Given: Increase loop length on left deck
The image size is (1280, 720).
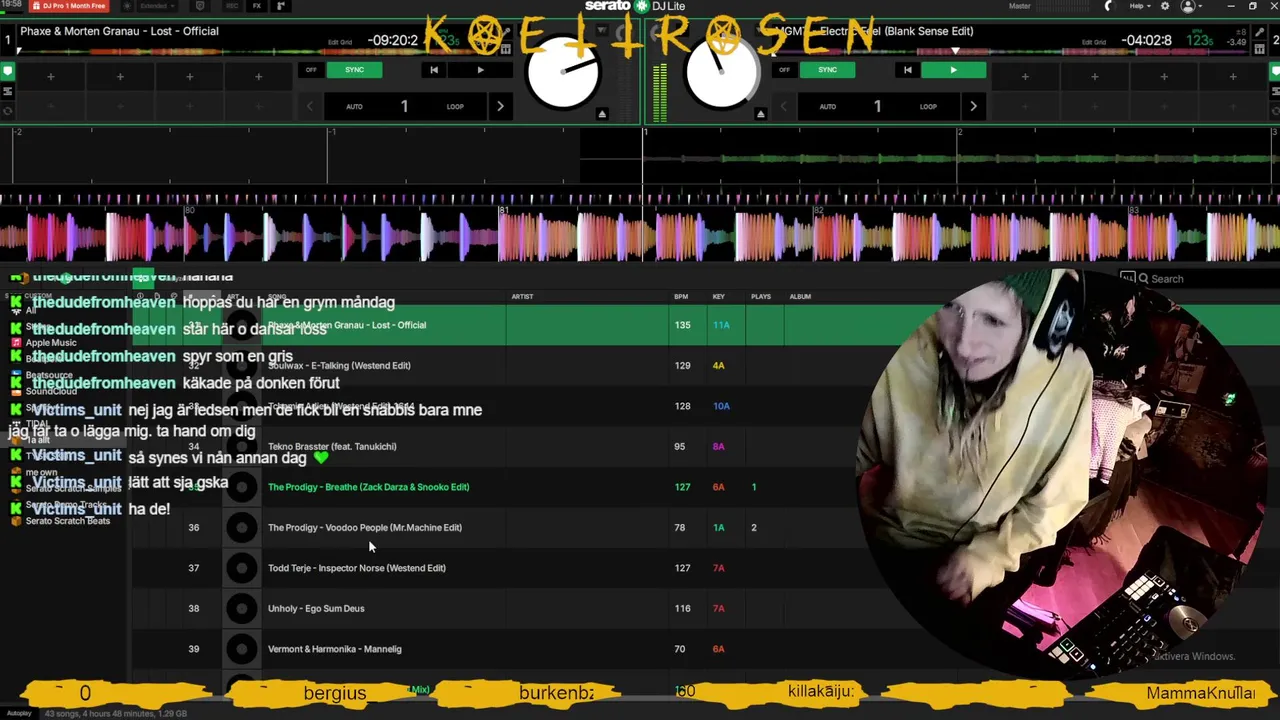Looking at the screenshot, I should [500, 106].
